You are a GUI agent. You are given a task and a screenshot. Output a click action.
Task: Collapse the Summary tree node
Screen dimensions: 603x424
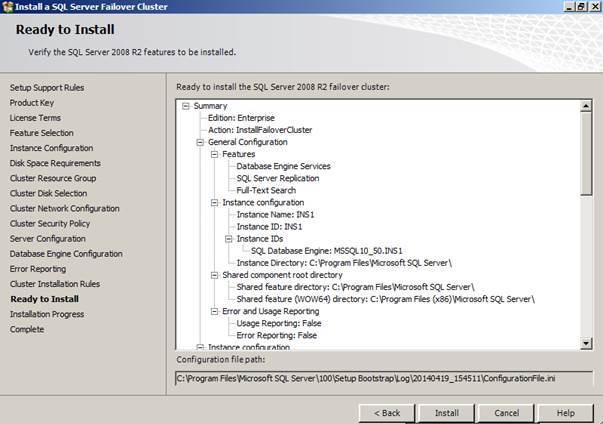click(186, 106)
